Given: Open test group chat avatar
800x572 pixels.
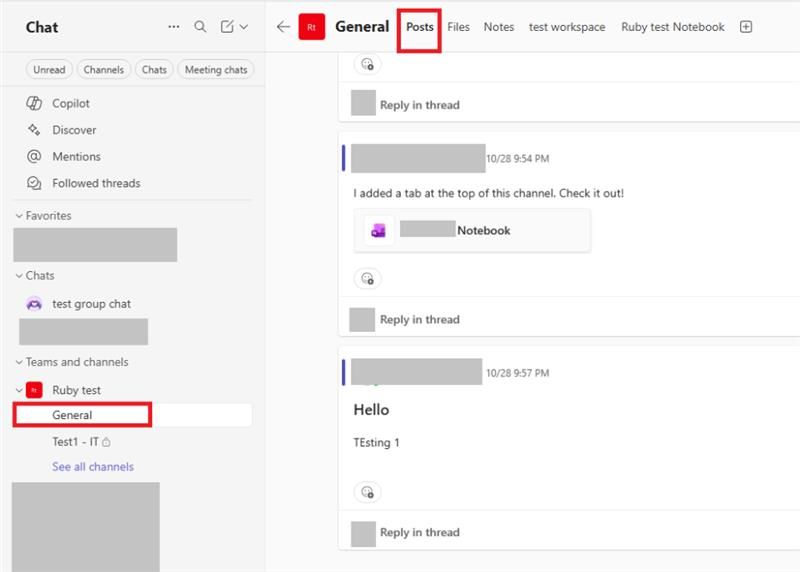Looking at the screenshot, I should (34, 304).
